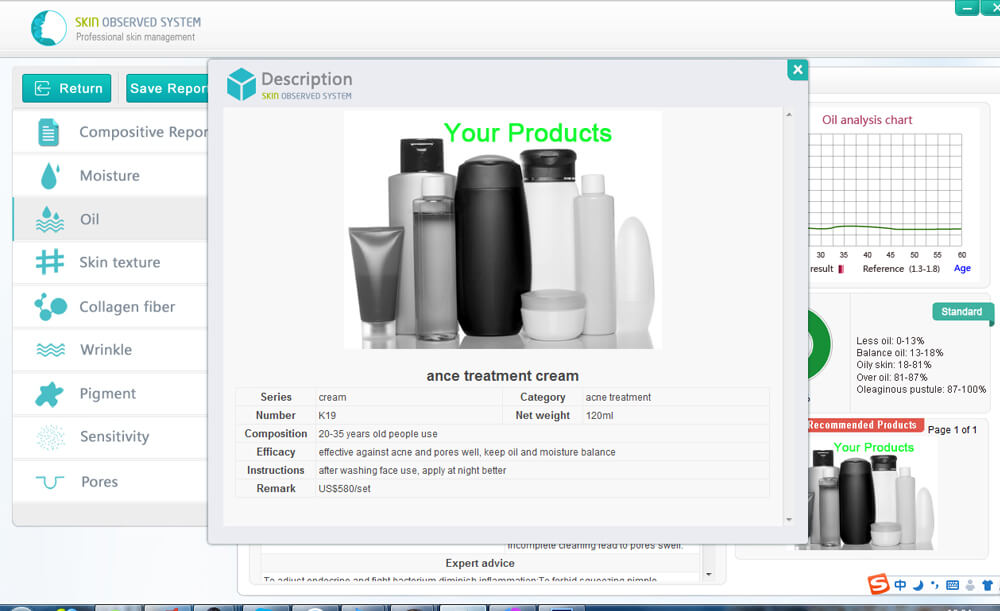Select the Pores icon in sidebar
The height and width of the screenshot is (611, 1000).
point(50,482)
